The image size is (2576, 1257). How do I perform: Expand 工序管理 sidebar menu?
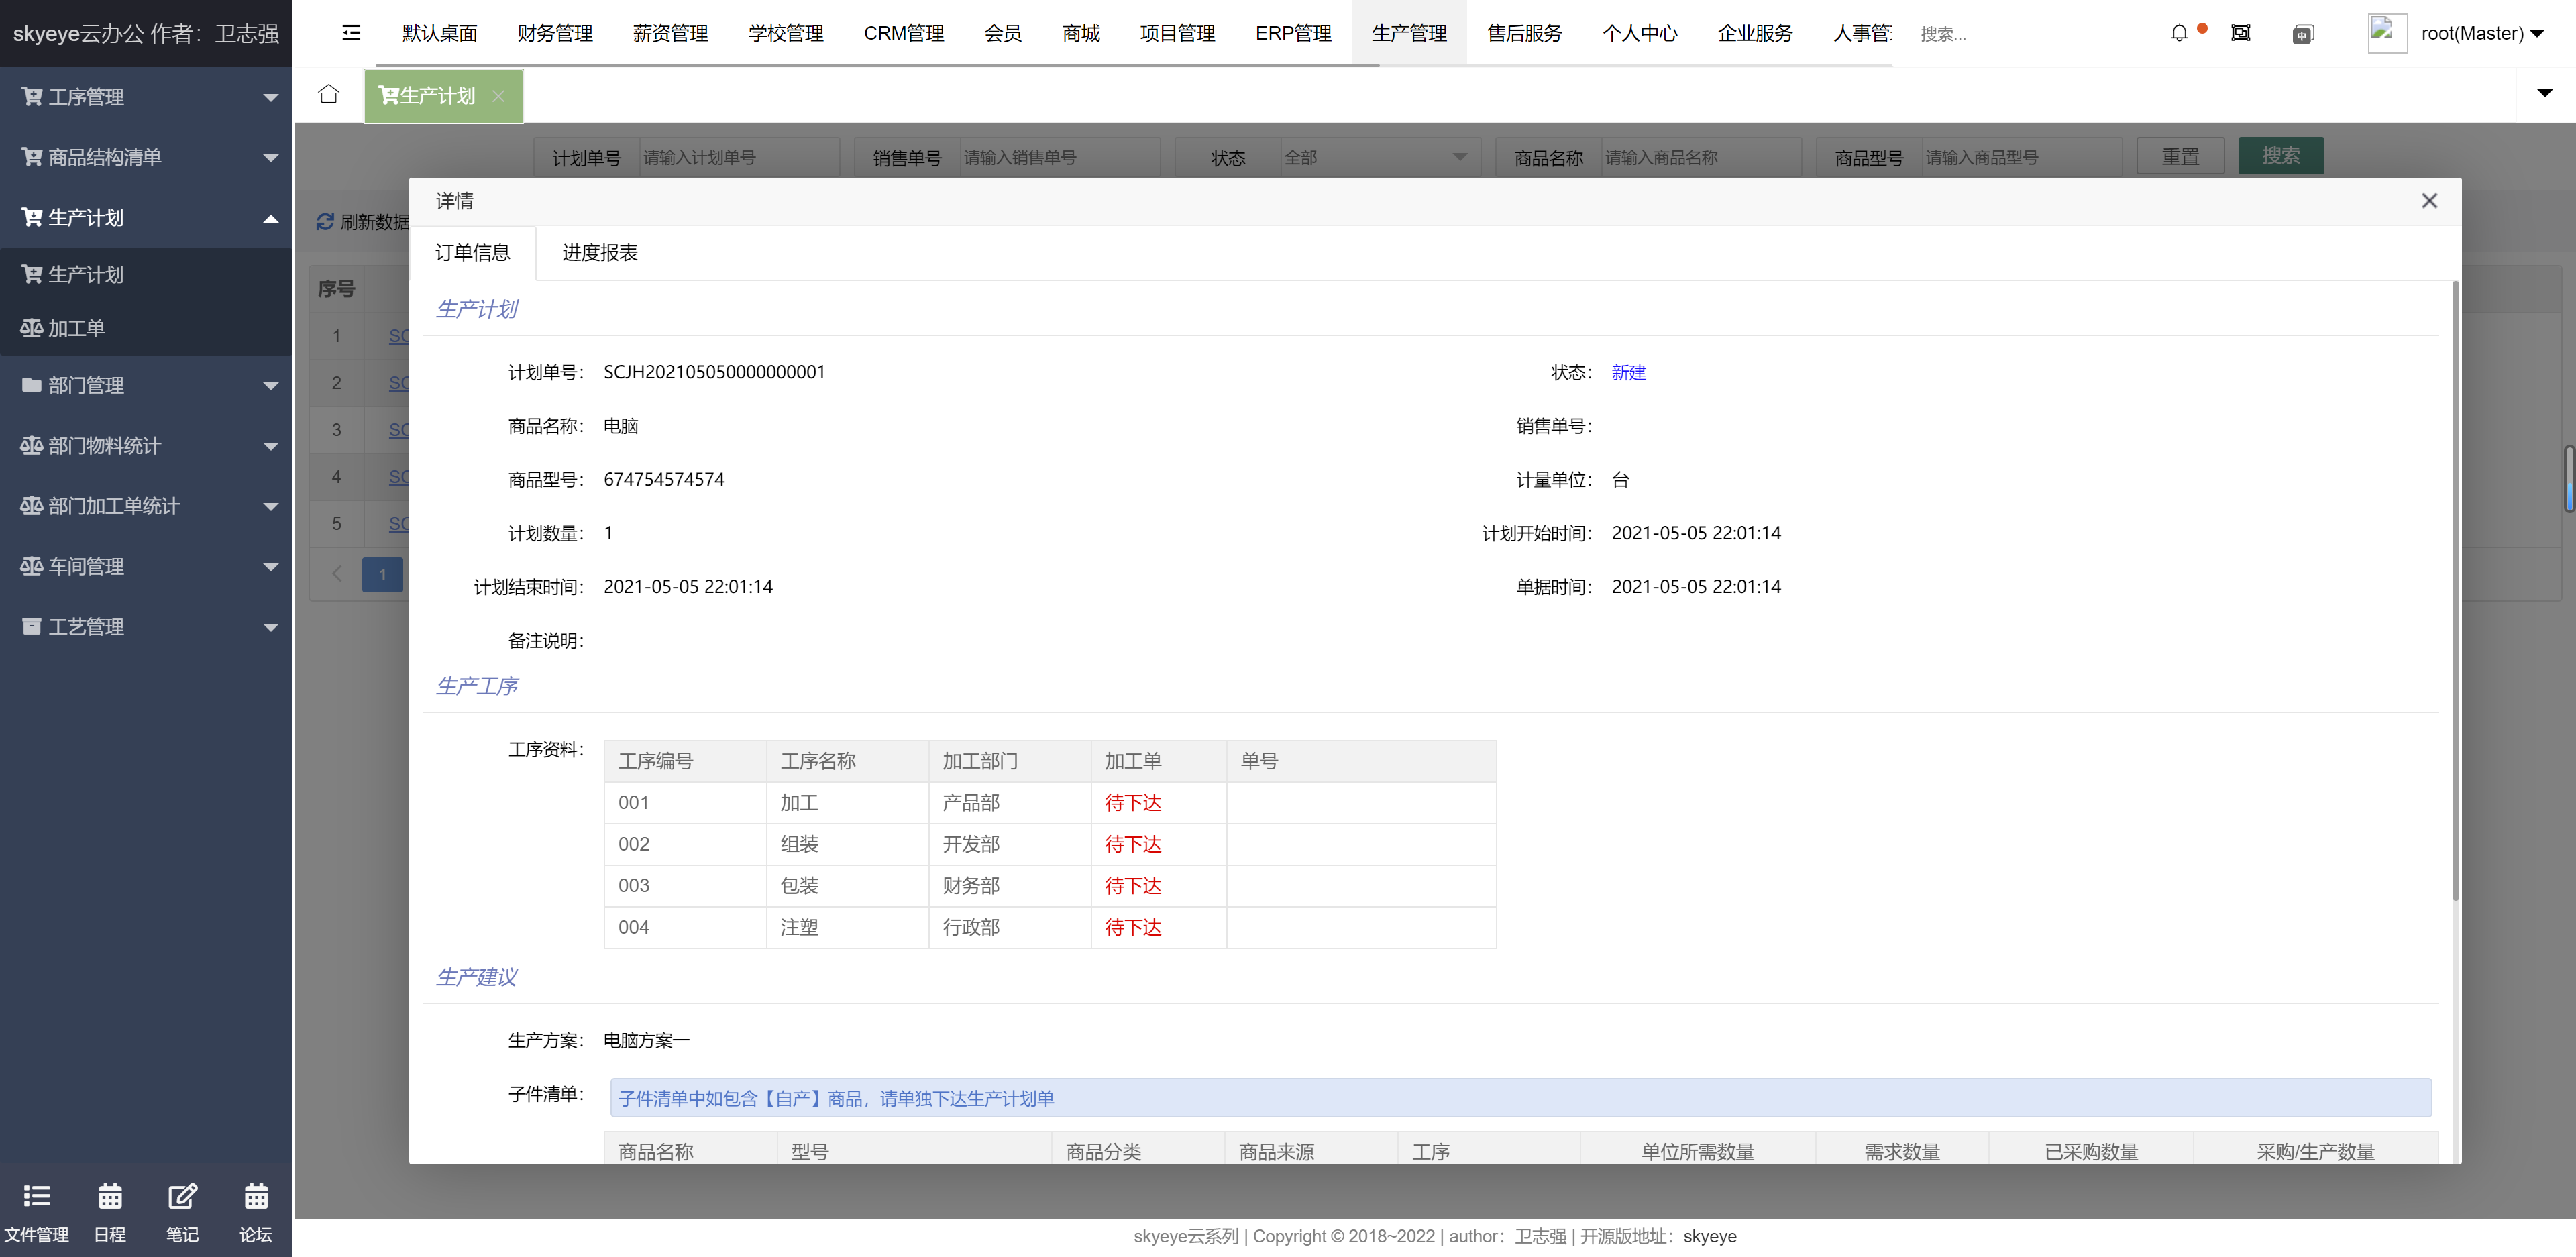(146, 97)
